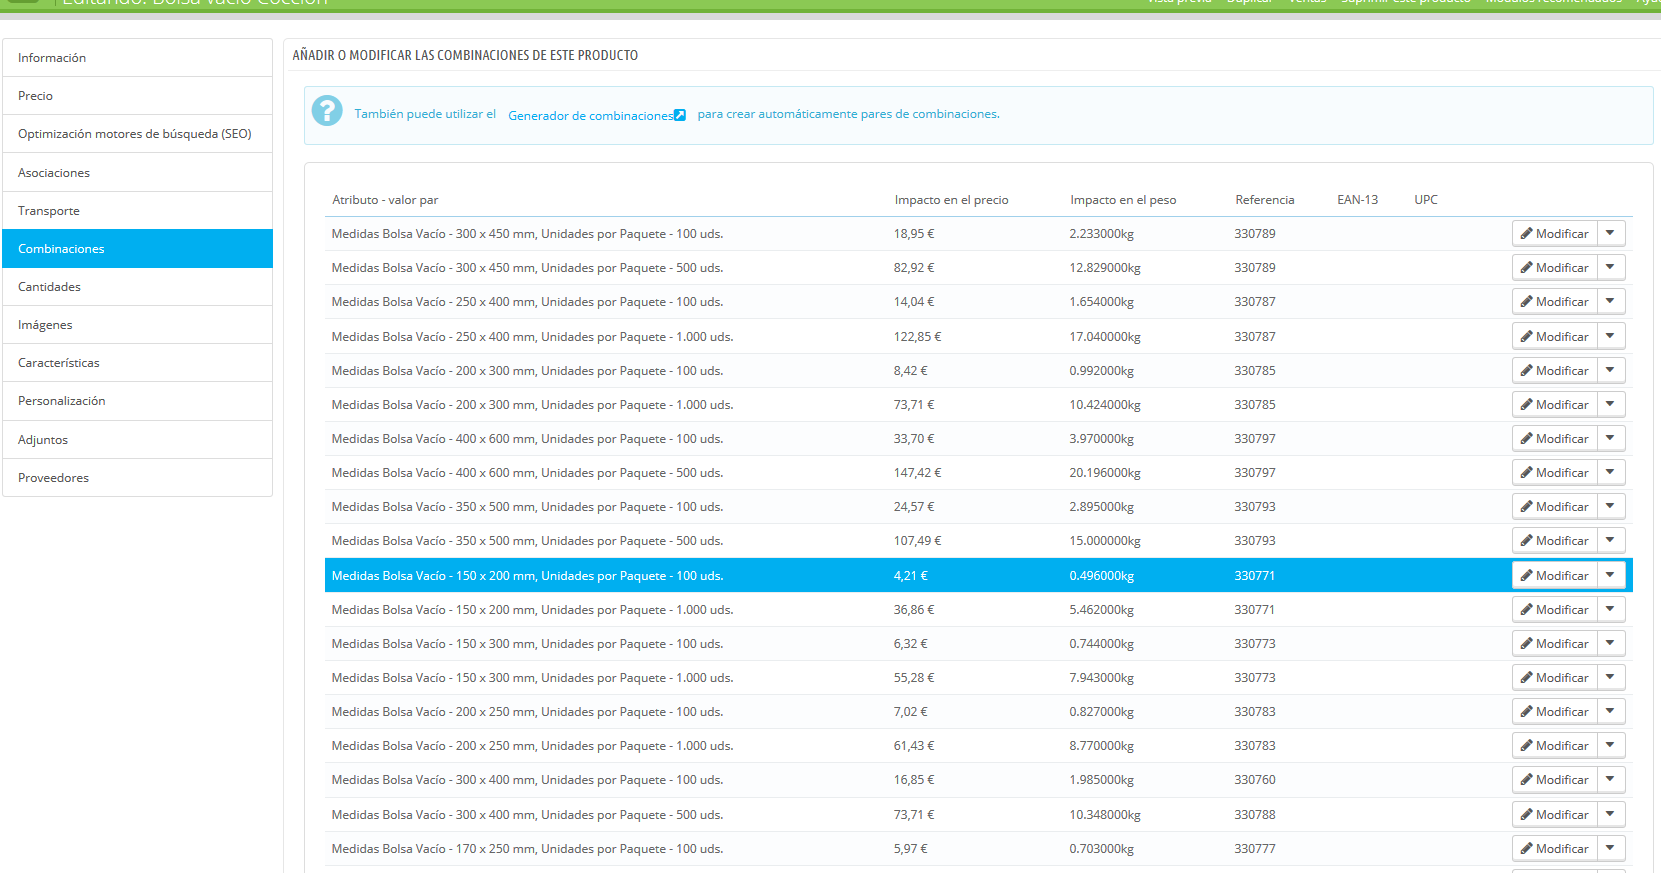This screenshot has width=1661, height=873.
Task: Go to the Precio section
Action: coord(137,96)
